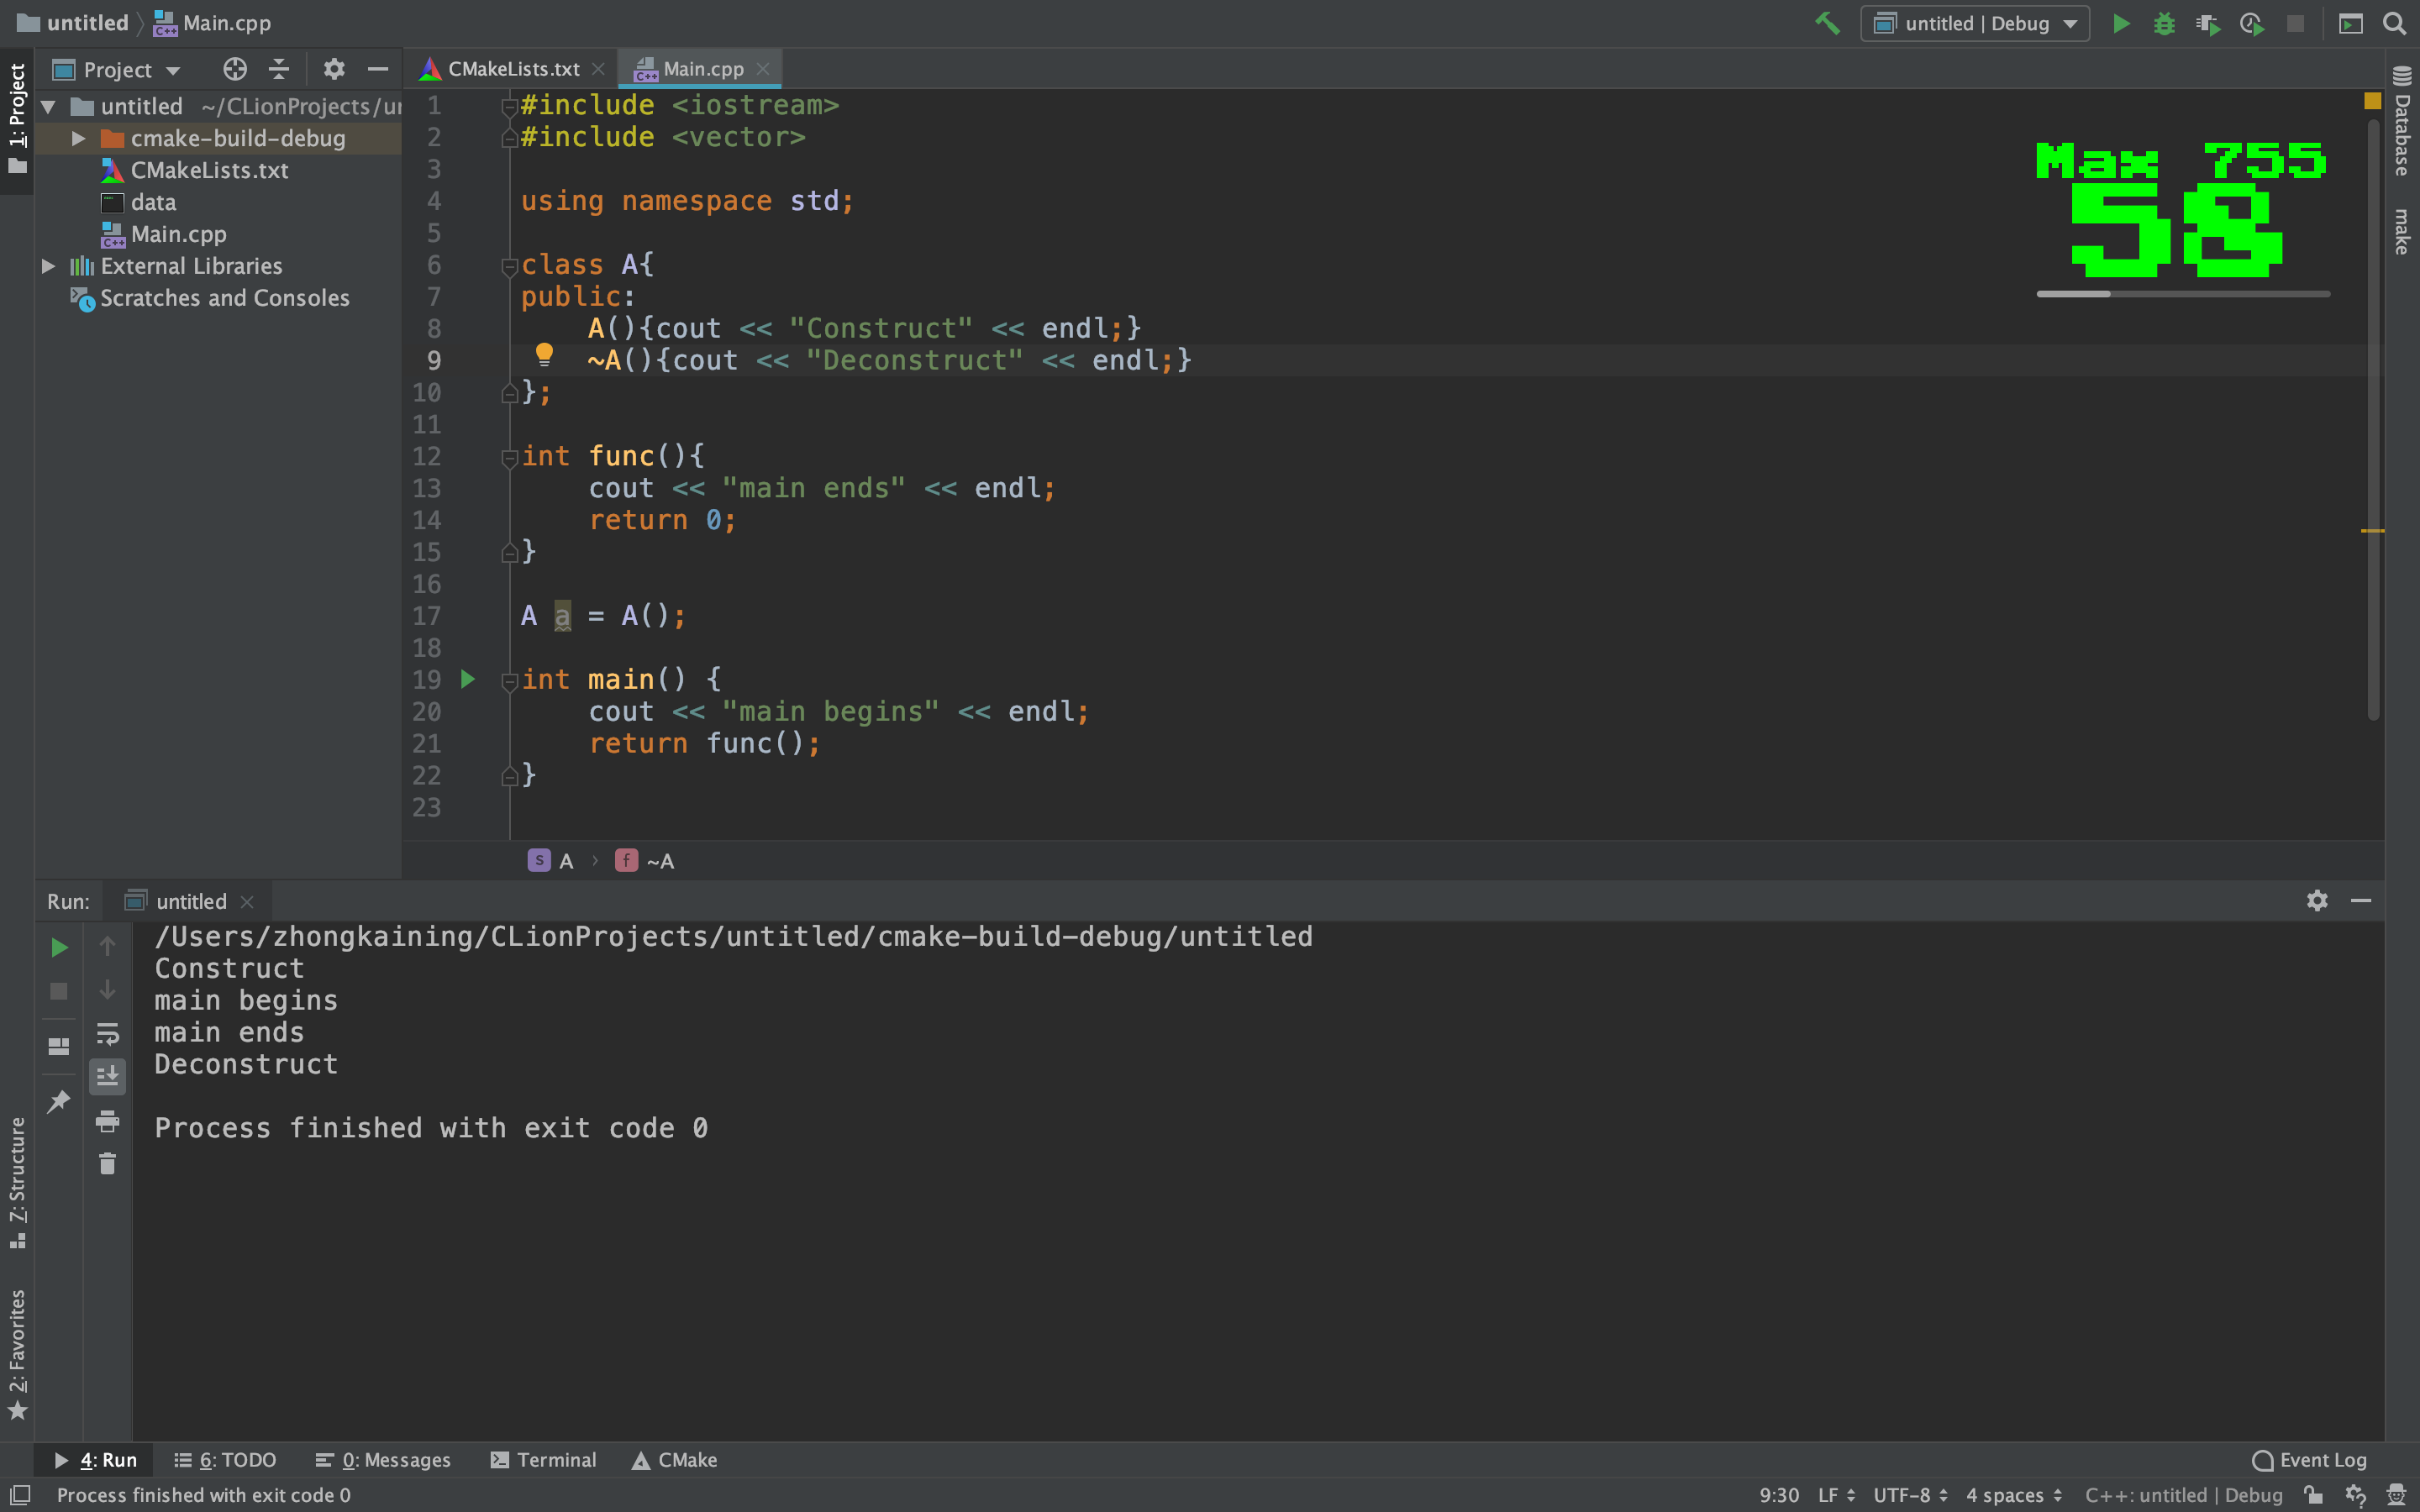Rerun the program in Run panel

point(59,947)
